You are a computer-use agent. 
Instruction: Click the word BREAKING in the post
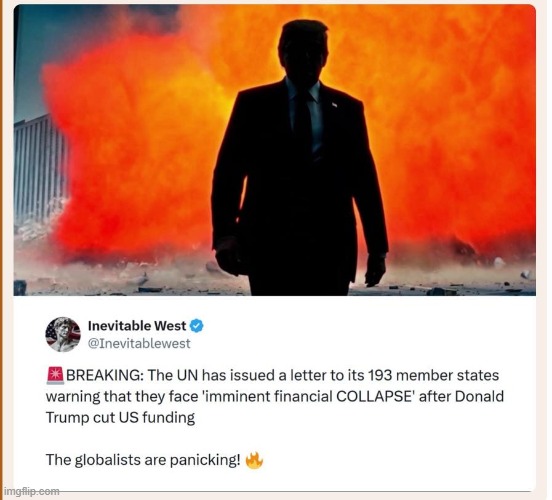tap(105, 375)
